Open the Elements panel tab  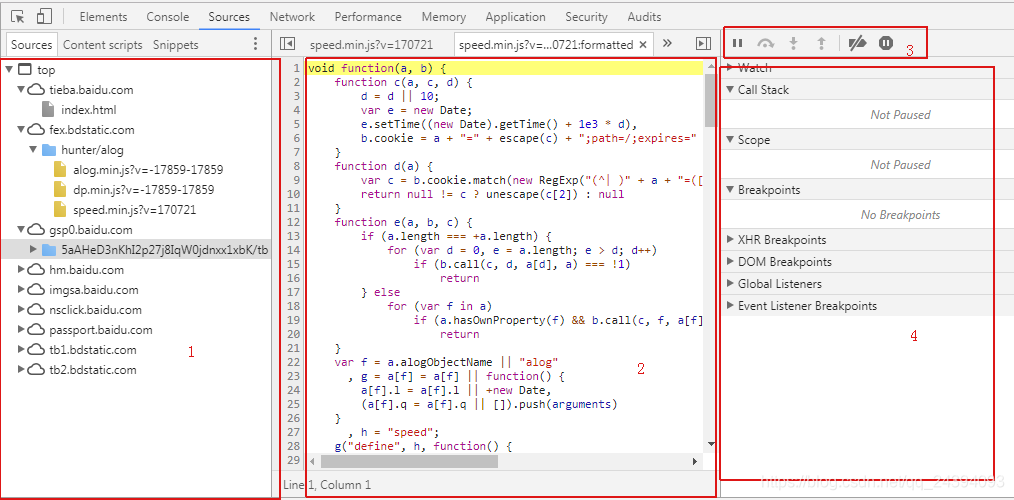103,17
